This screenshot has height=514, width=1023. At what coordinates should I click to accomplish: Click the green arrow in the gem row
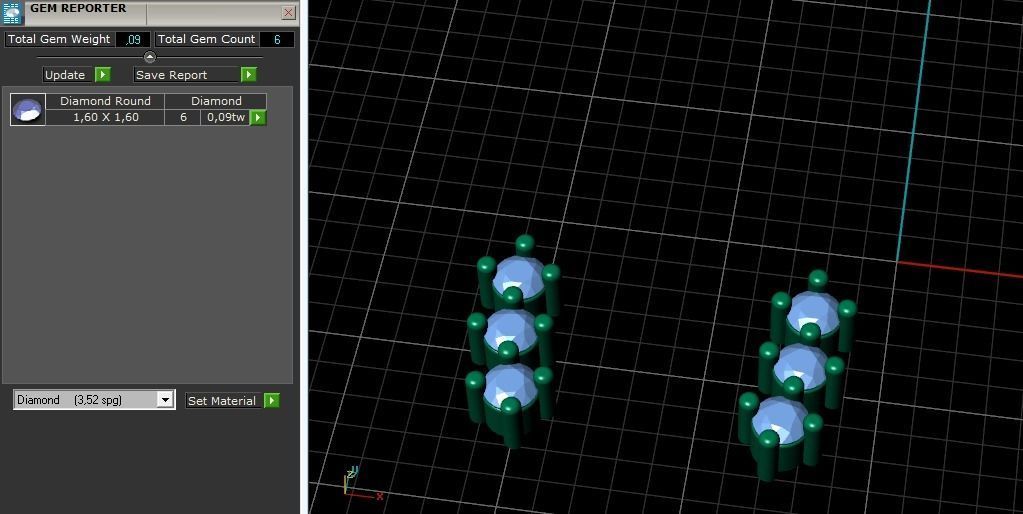258,117
